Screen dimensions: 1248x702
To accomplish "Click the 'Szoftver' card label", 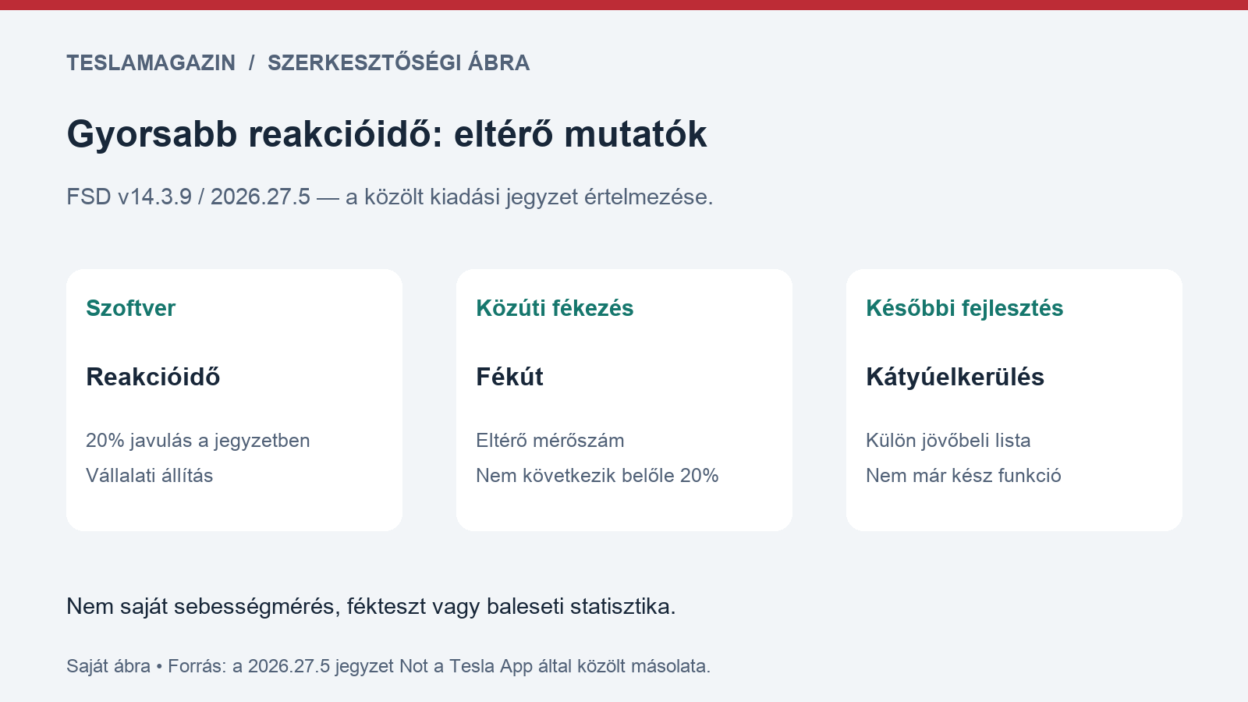I will 131,308.
